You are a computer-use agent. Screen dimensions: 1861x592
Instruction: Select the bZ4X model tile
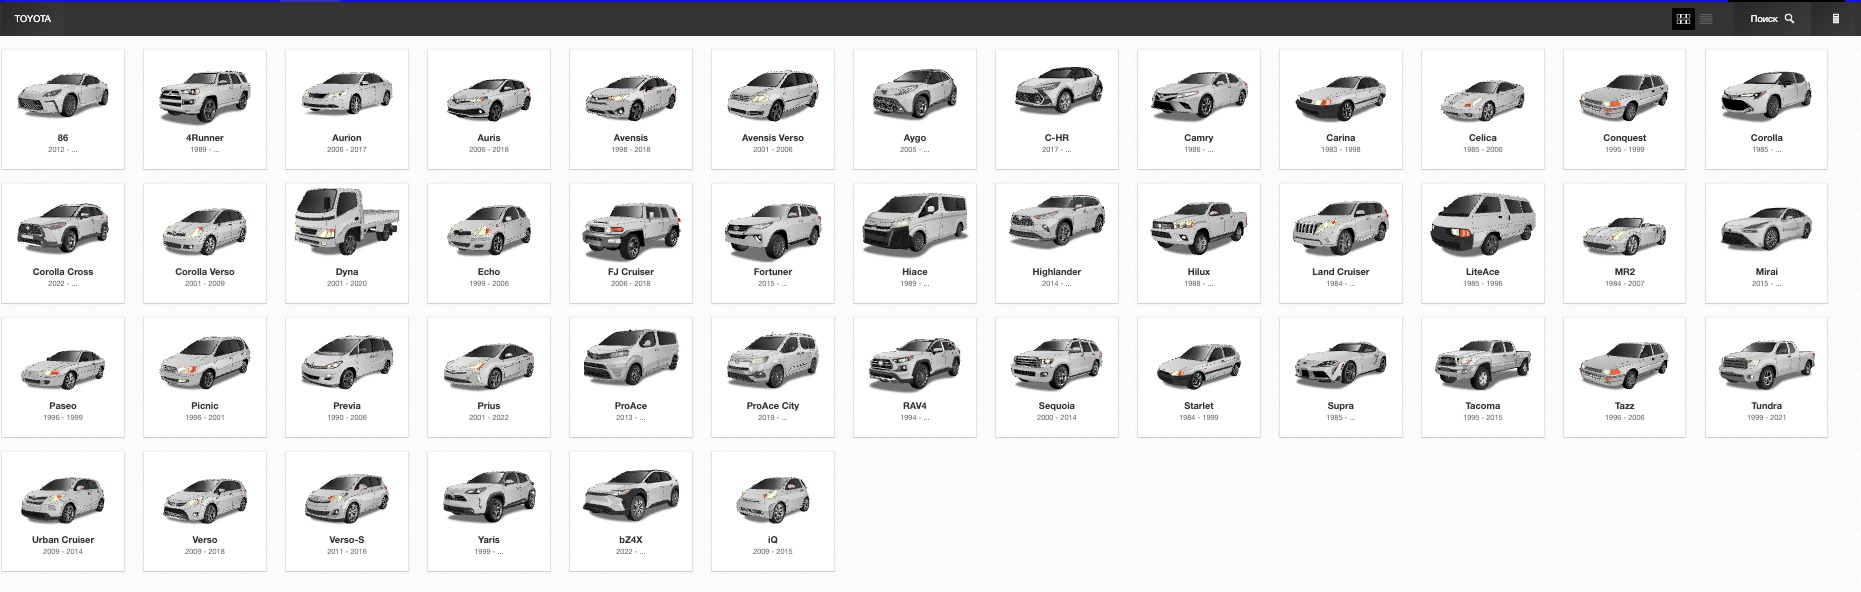coord(631,511)
